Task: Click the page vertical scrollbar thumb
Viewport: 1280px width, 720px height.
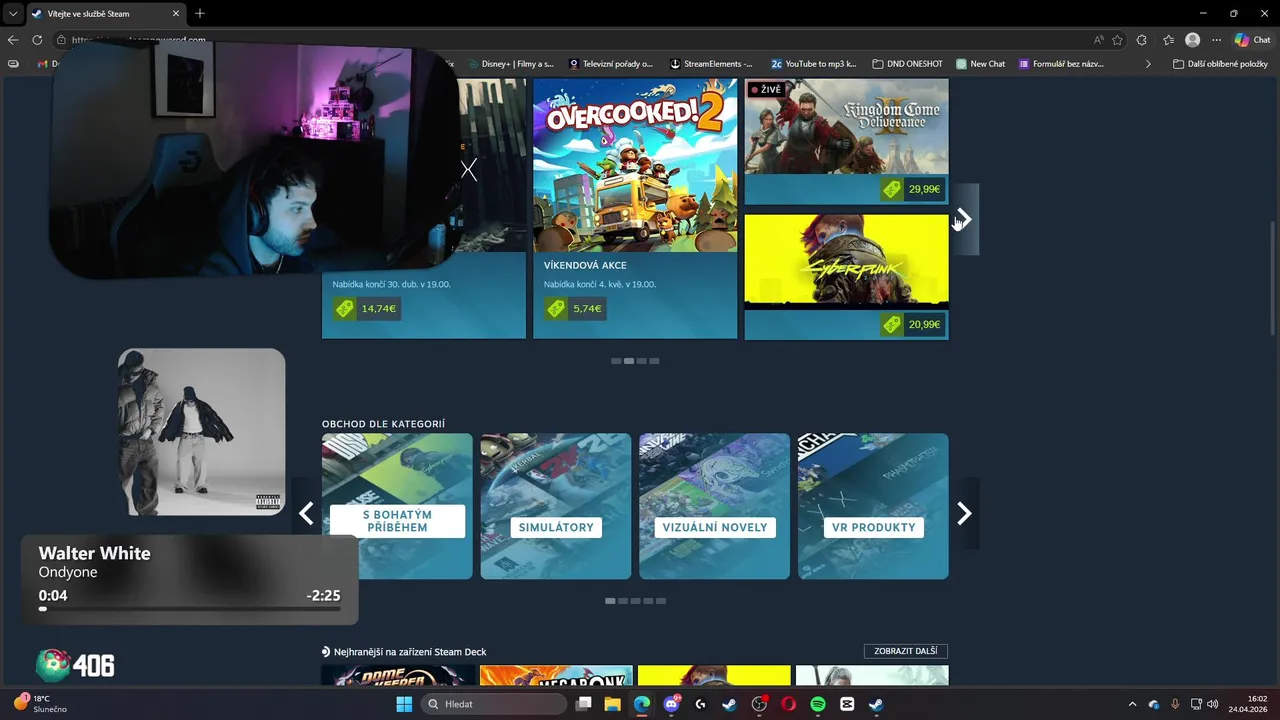Action: click(x=1273, y=278)
